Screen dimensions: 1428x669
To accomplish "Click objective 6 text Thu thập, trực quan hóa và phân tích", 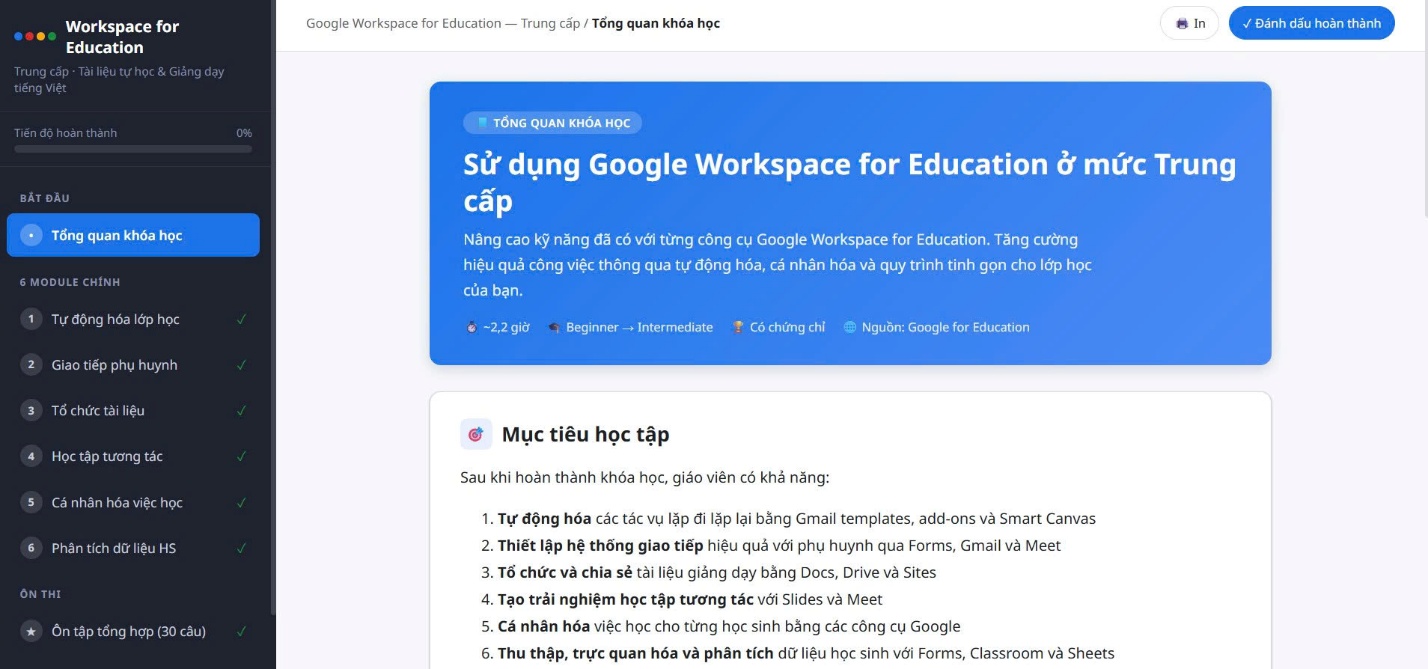I will tap(636, 654).
